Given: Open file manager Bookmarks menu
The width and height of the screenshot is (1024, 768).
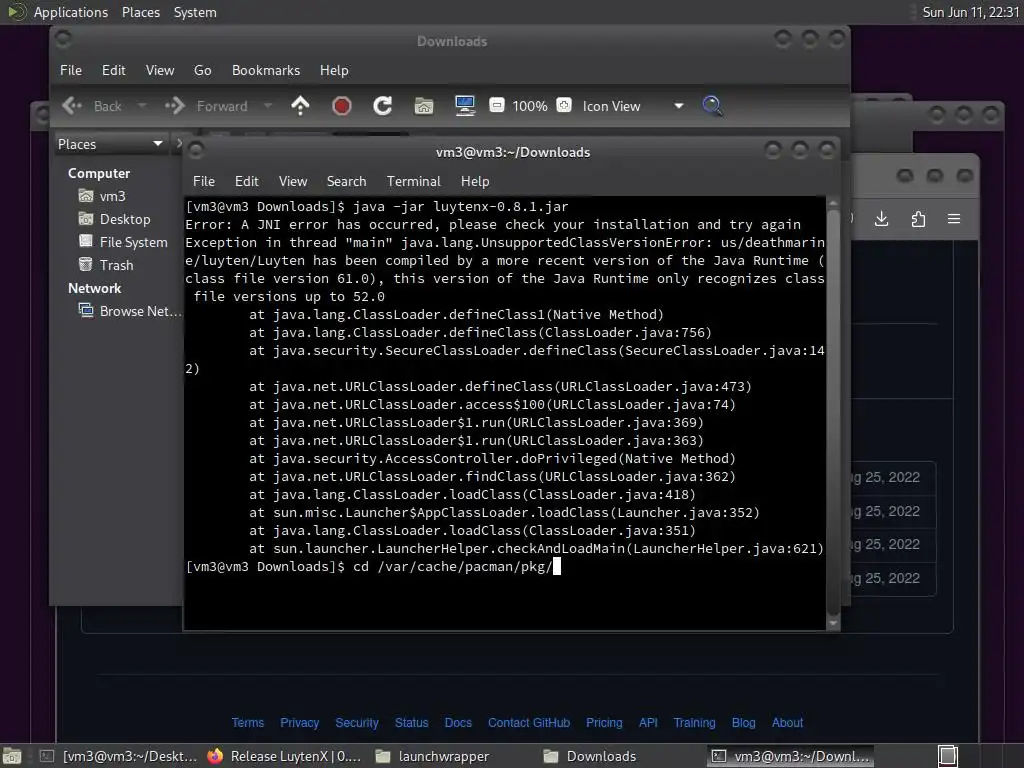Looking at the screenshot, I should (x=266, y=71).
